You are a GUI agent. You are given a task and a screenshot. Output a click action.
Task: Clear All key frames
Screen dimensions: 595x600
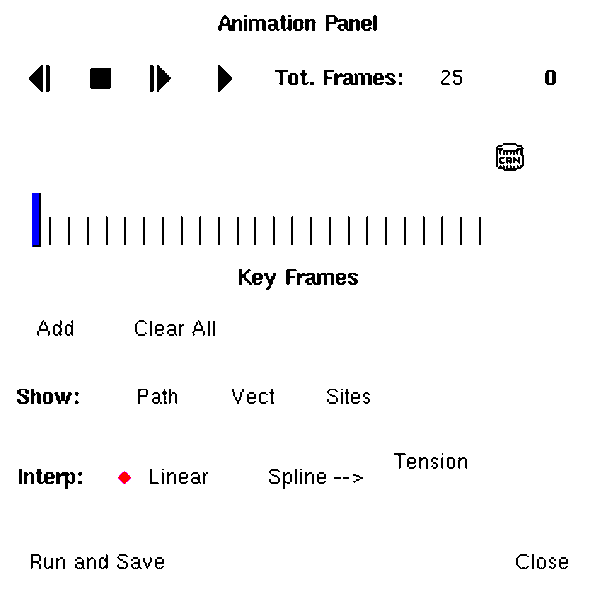(175, 328)
